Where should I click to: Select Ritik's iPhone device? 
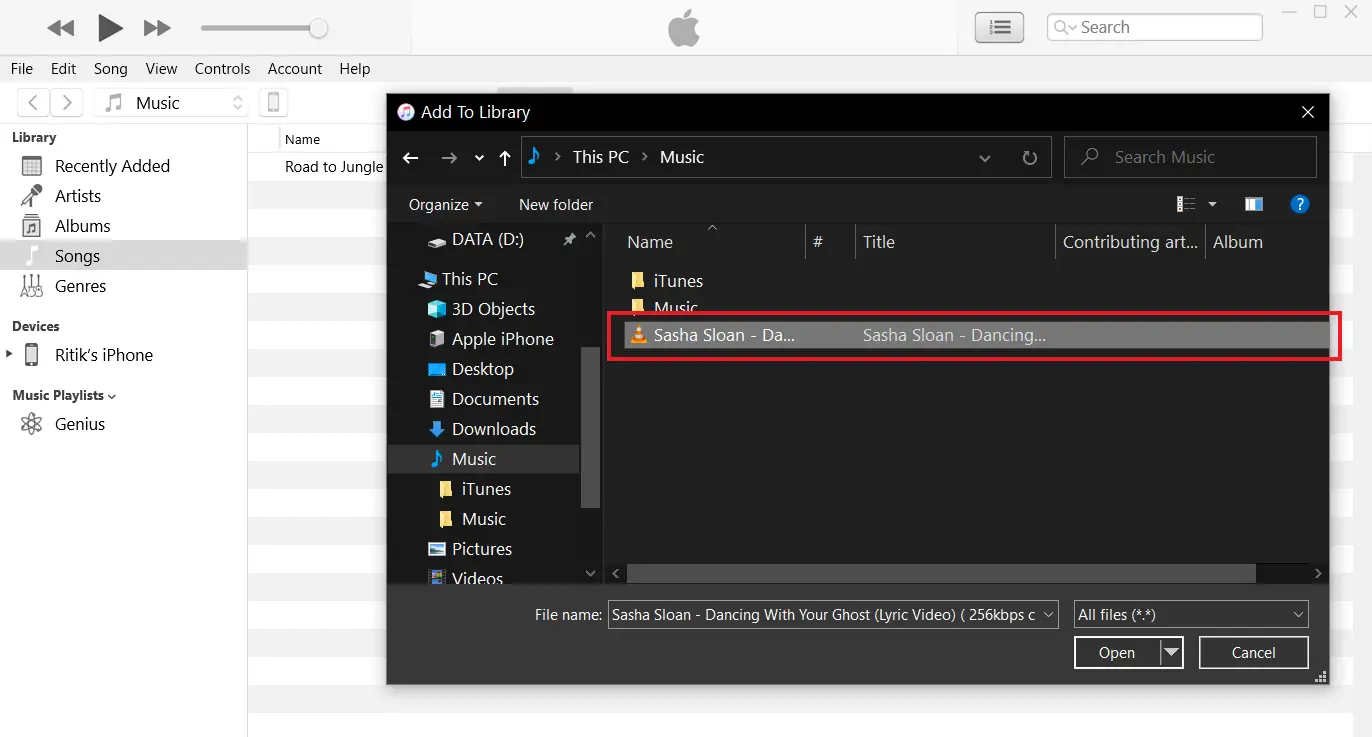[104, 355]
